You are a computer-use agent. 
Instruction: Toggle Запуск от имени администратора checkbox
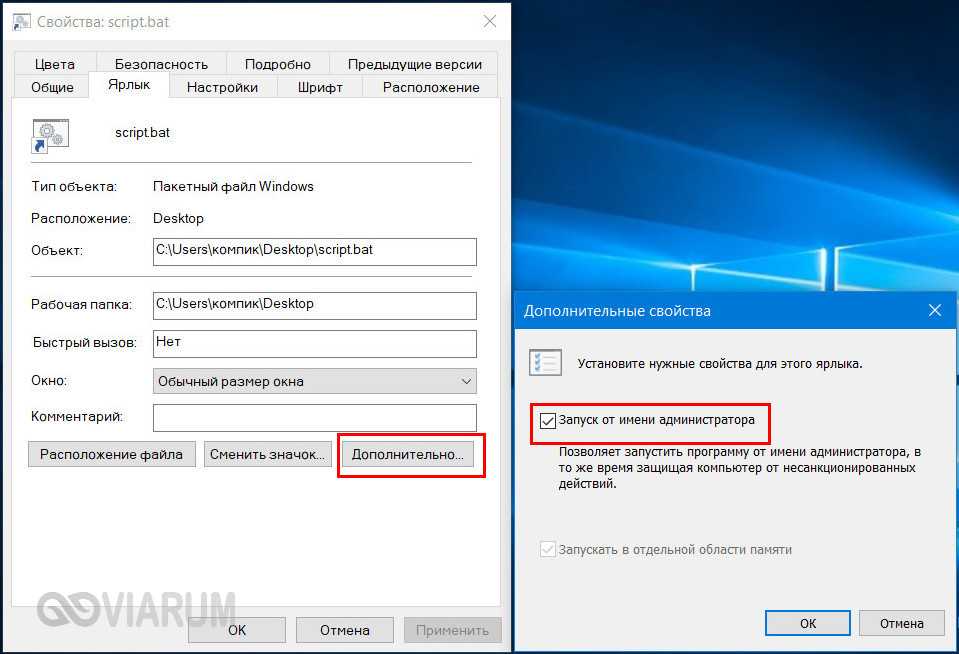547,420
